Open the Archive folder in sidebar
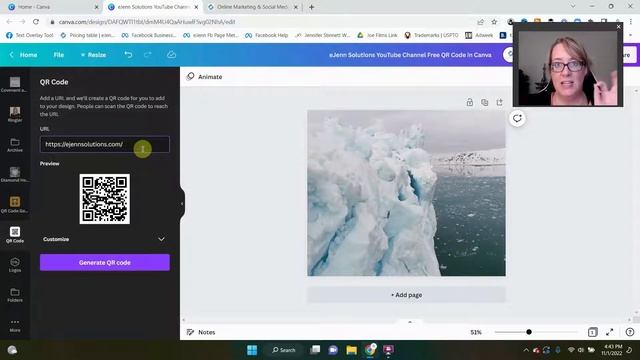The width and height of the screenshot is (640, 360). 15,145
